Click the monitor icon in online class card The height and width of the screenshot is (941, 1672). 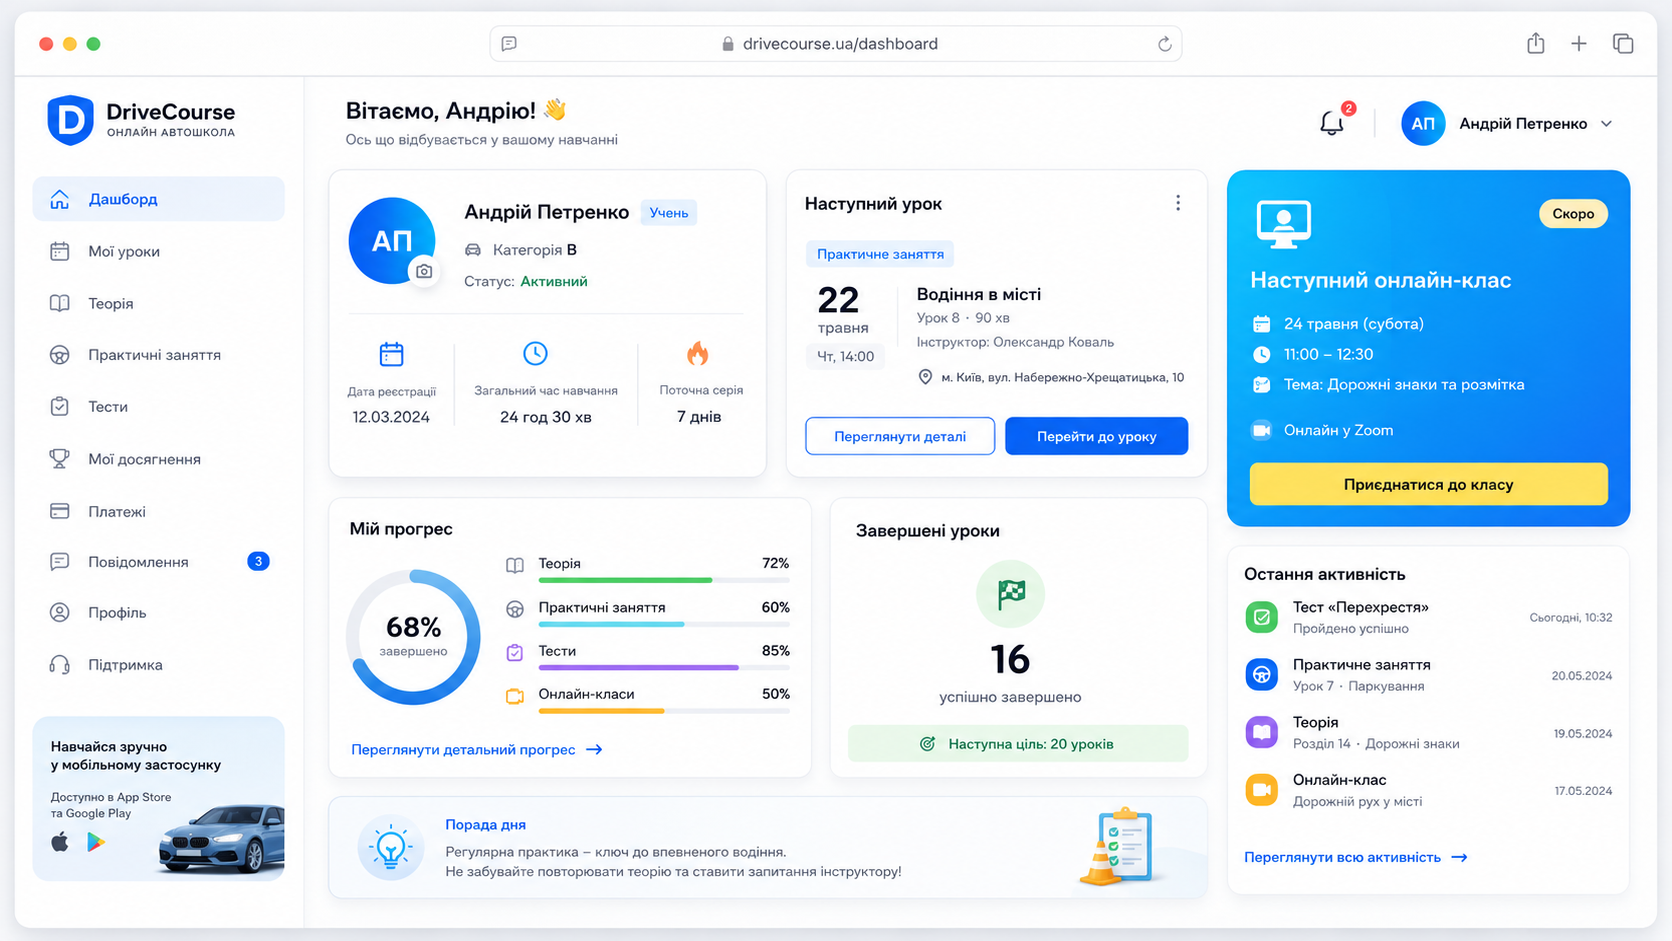tap(1283, 224)
